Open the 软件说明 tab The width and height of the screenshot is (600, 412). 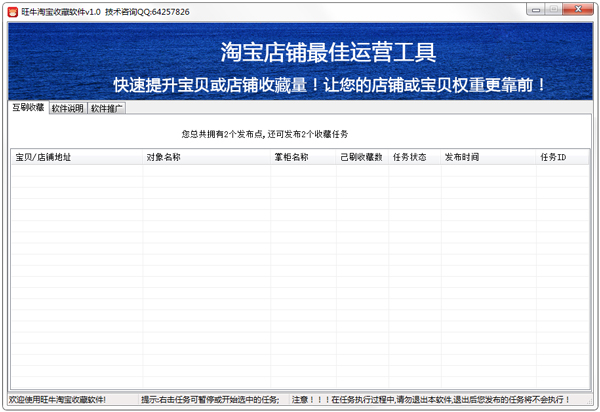(x=68, y=108)
